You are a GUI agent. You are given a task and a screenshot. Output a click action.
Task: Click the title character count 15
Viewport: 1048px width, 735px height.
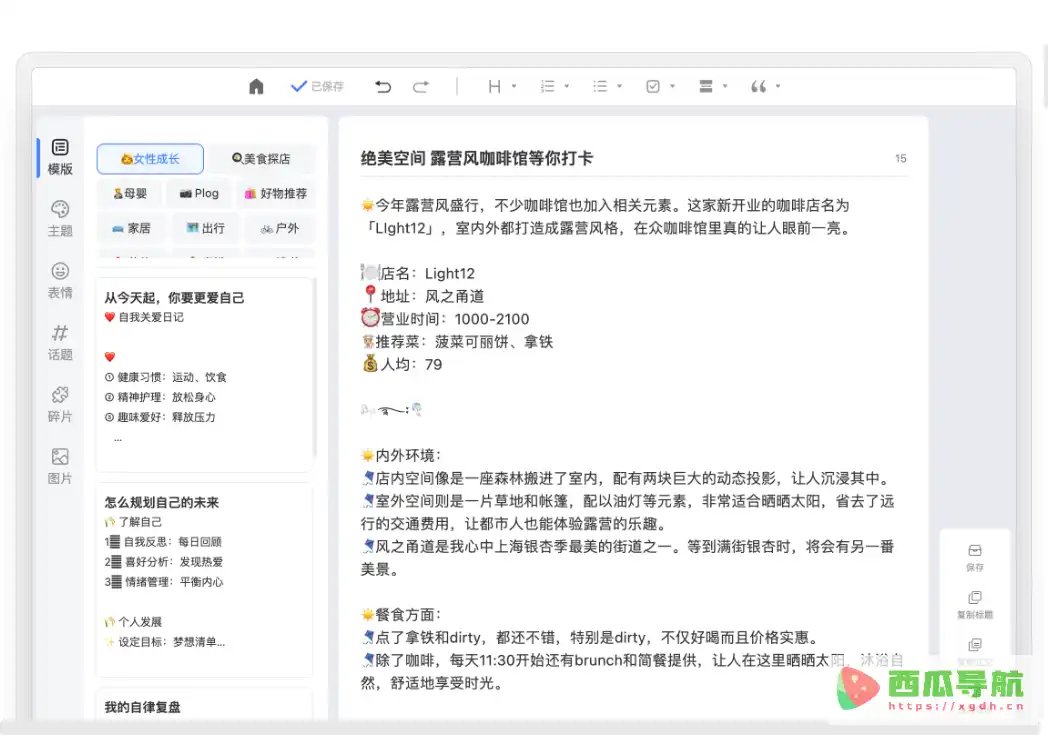pos(900,158)
